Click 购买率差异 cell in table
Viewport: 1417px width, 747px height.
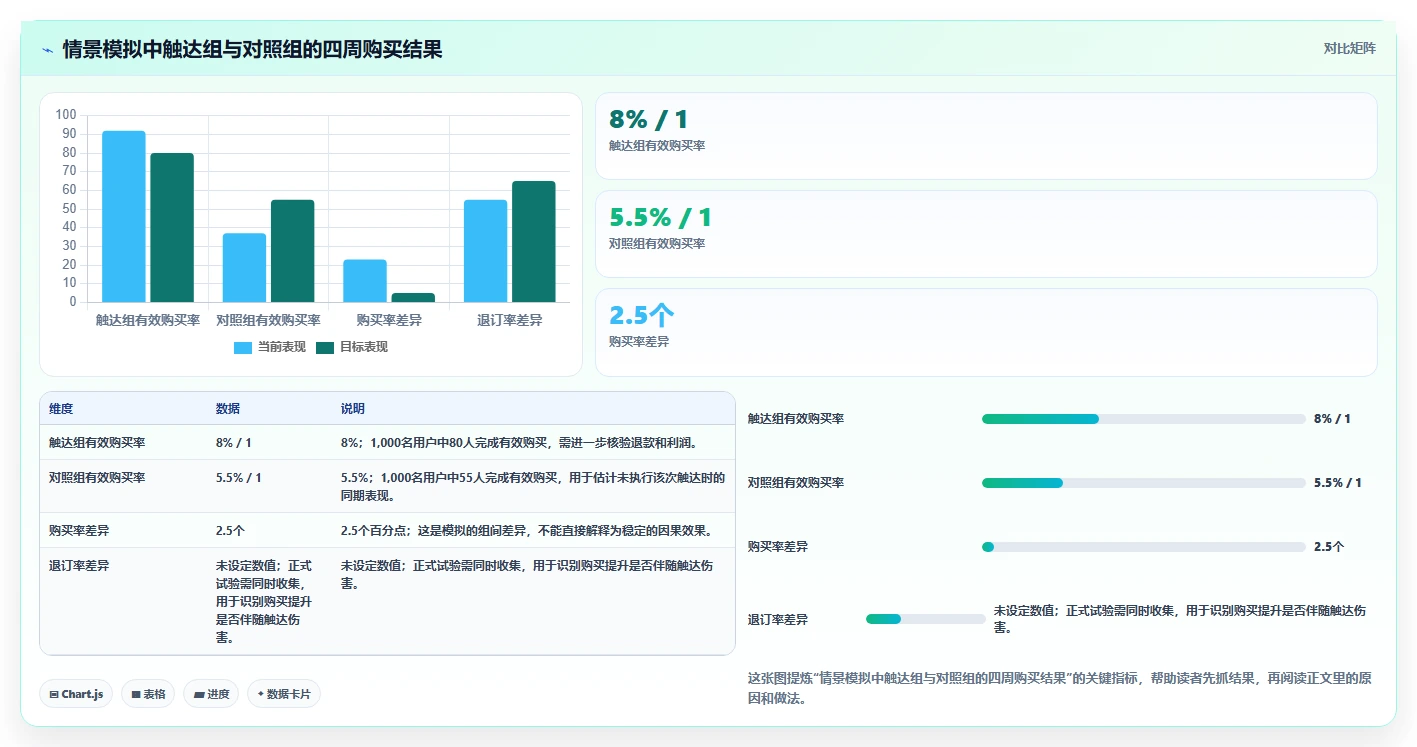(x=79, y=530)
